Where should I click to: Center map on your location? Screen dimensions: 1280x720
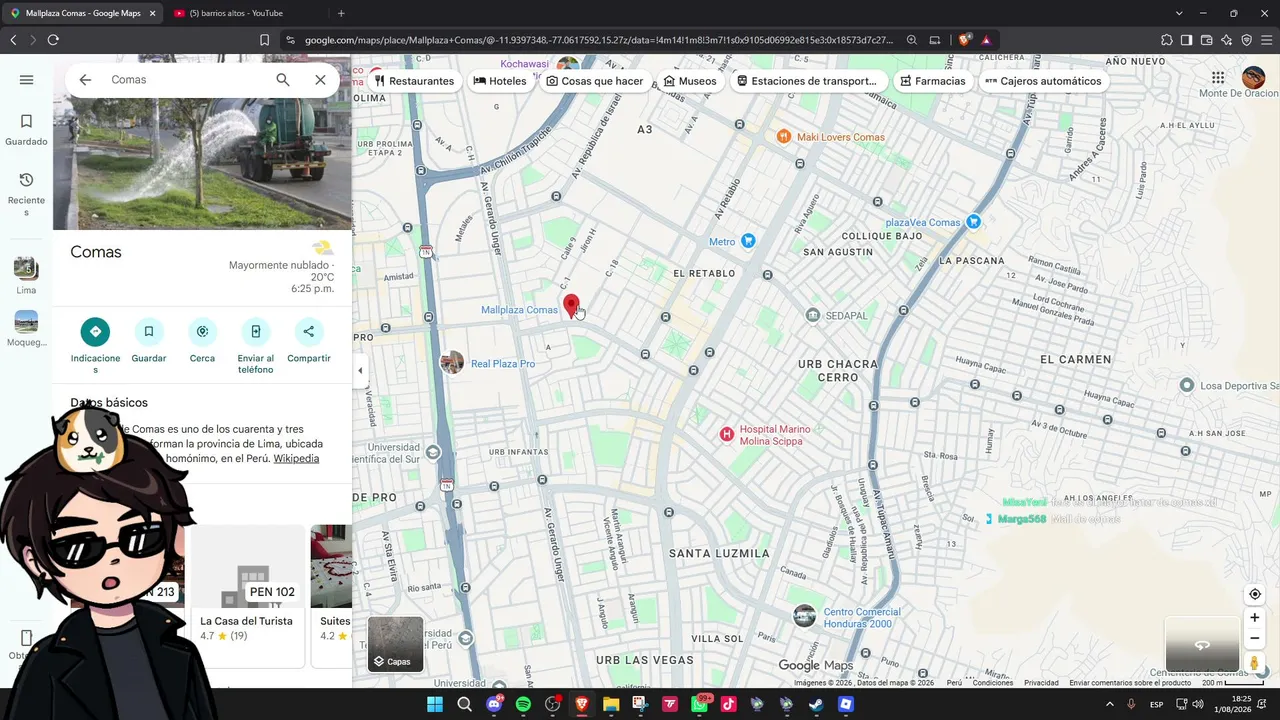point(1255,594)
